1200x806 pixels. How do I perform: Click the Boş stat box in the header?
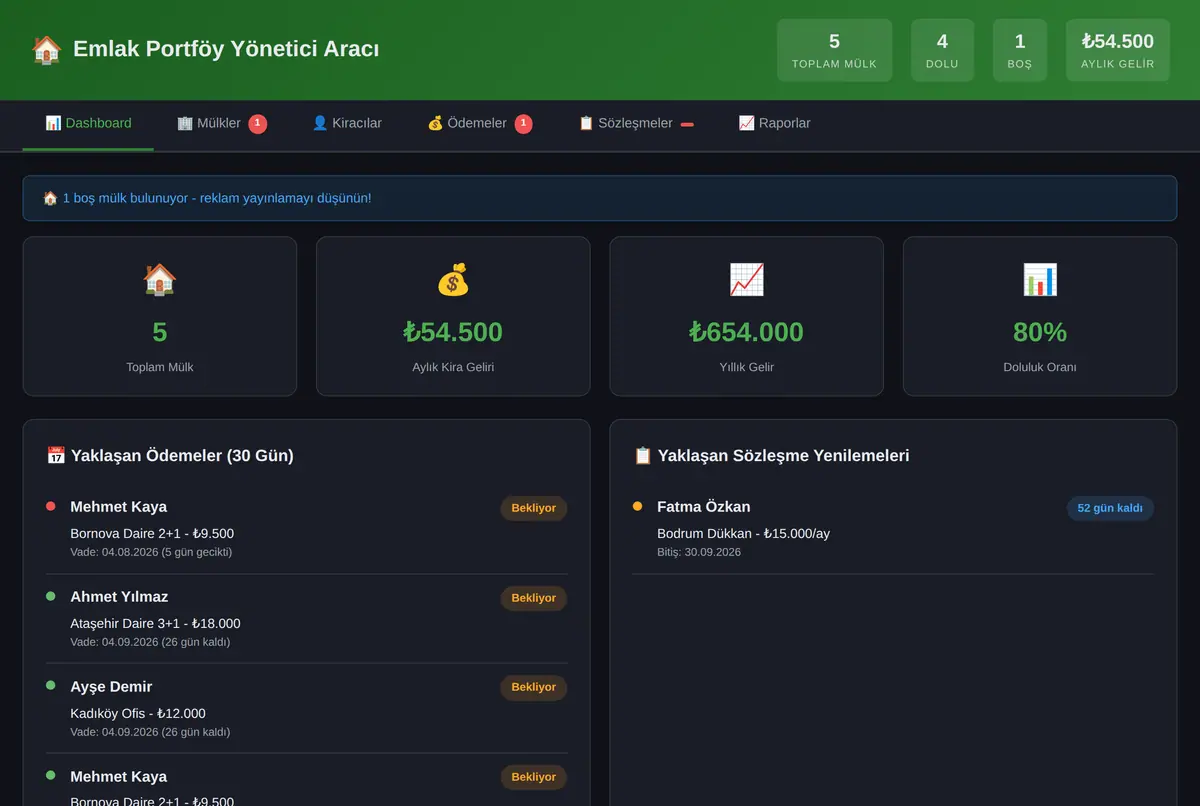(1020, 50)
